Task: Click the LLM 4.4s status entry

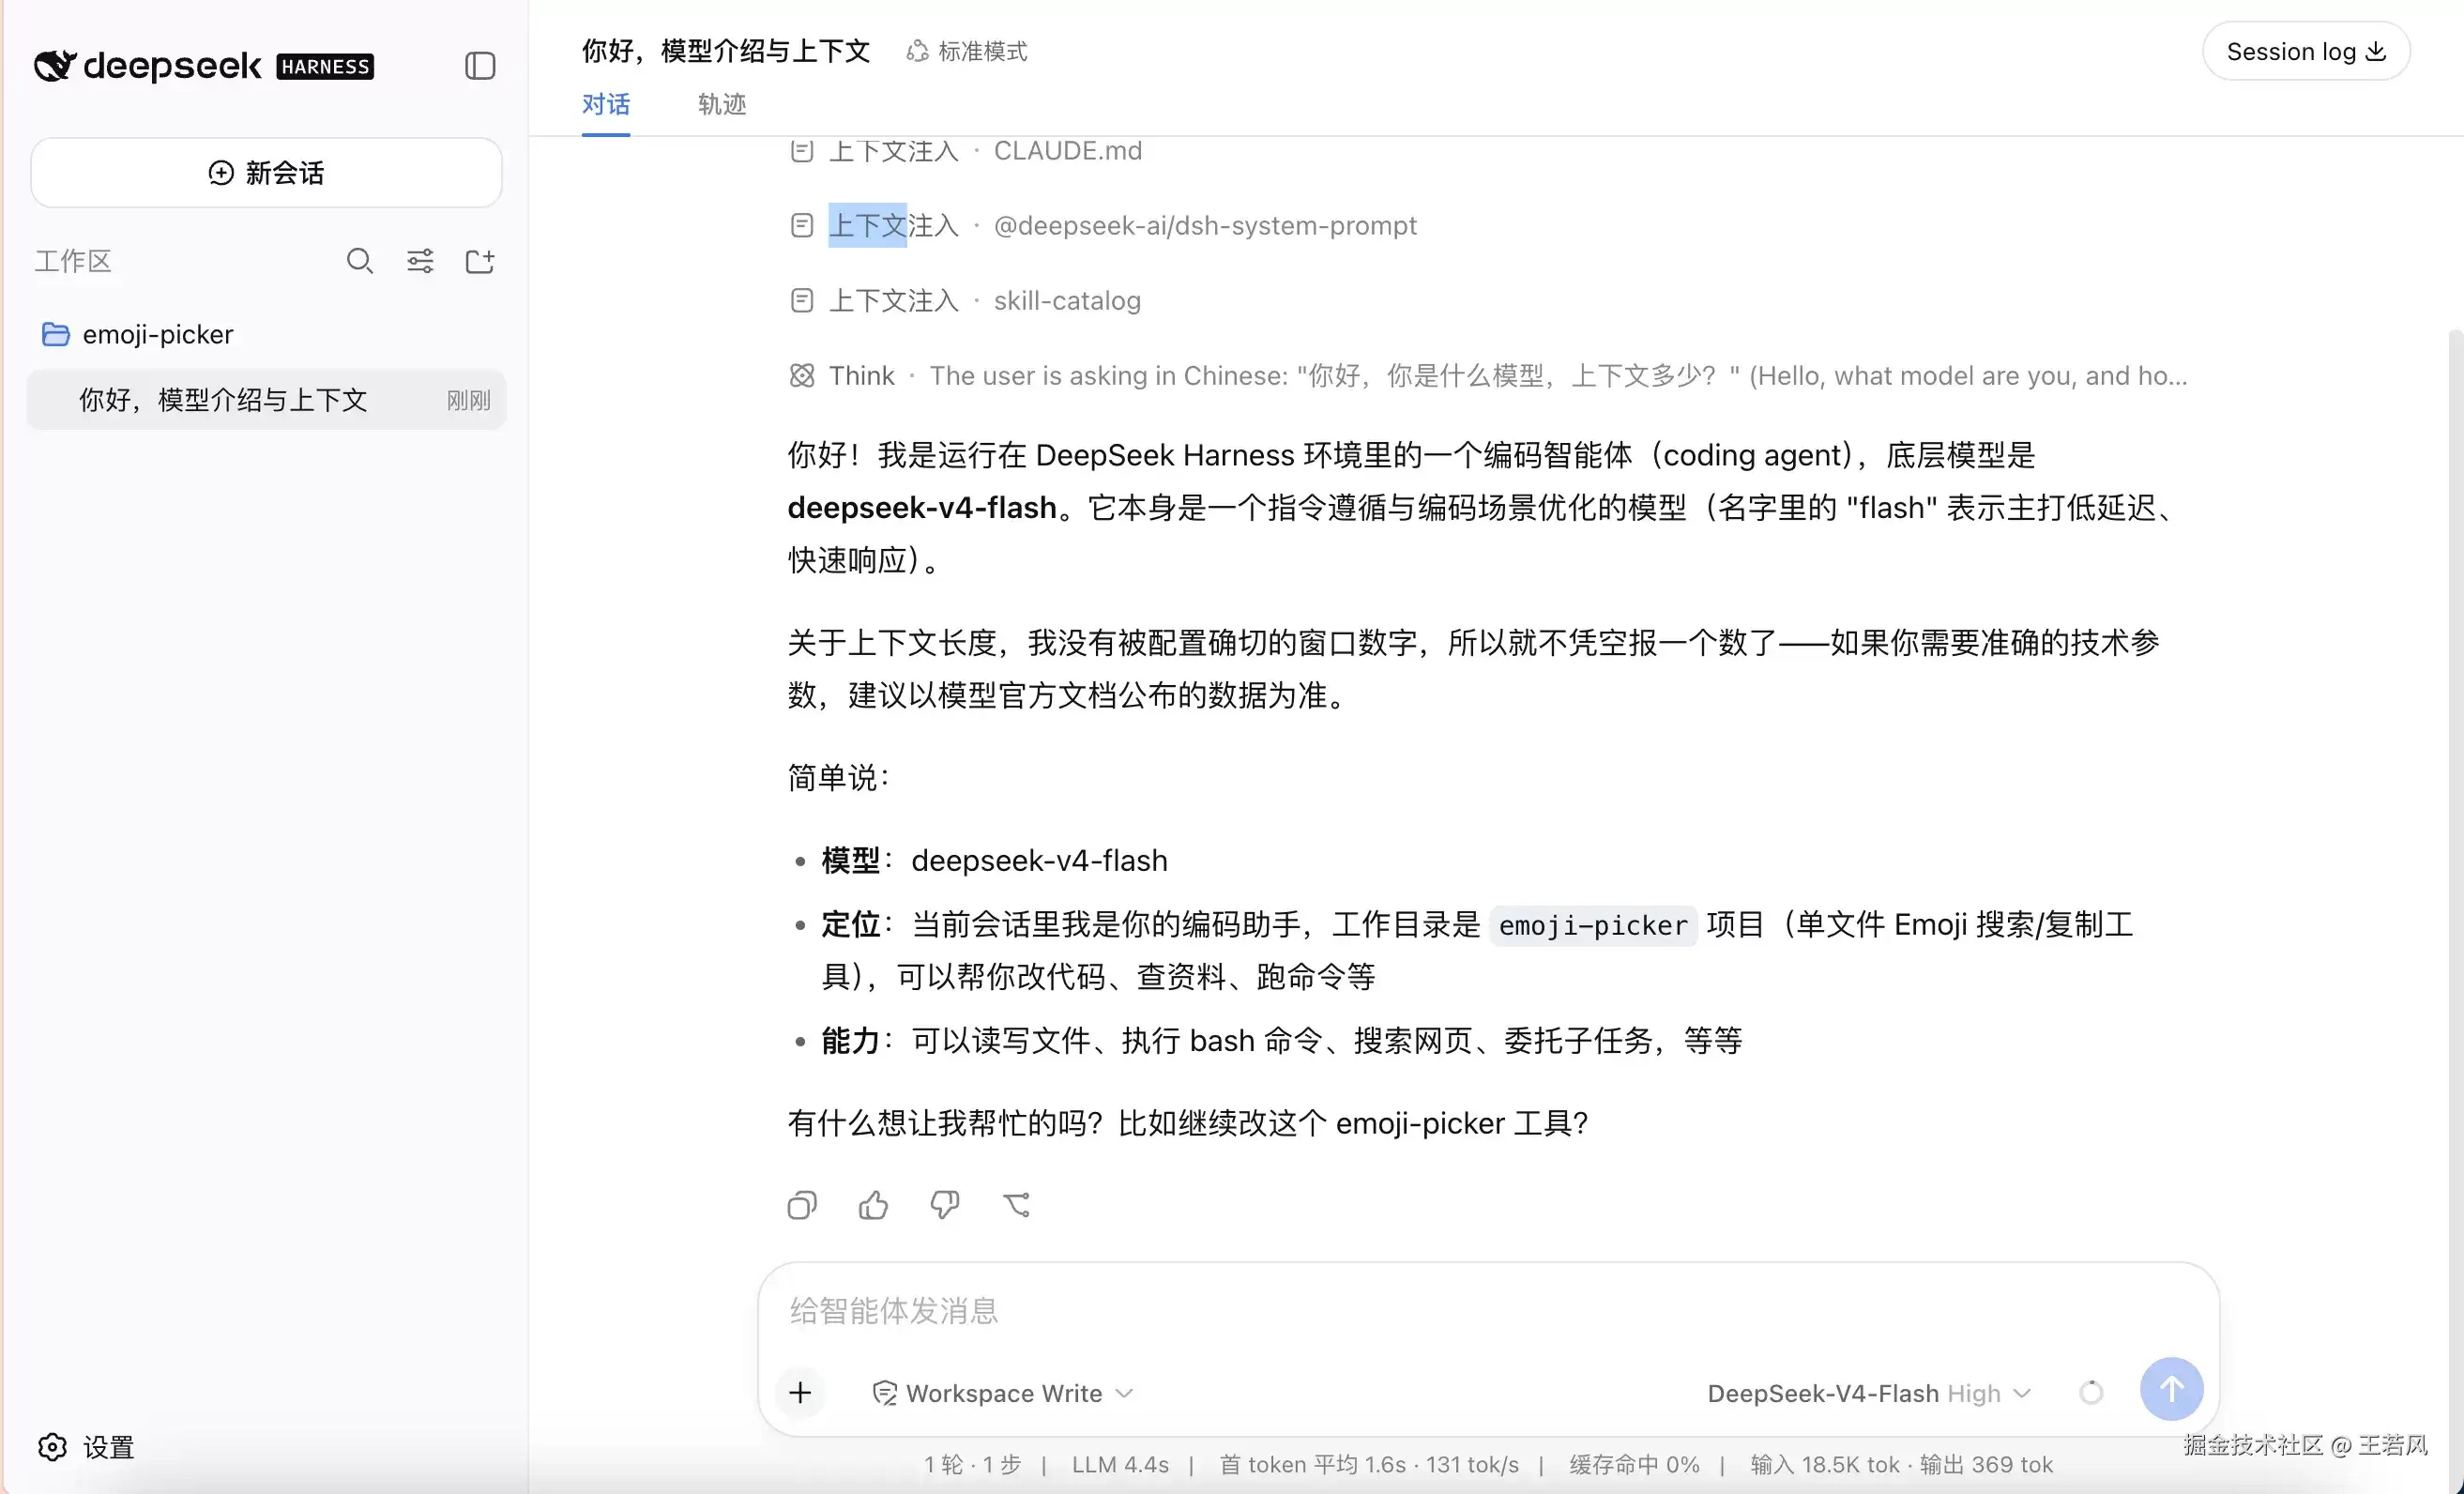Action: [x=1120, y=1465]
